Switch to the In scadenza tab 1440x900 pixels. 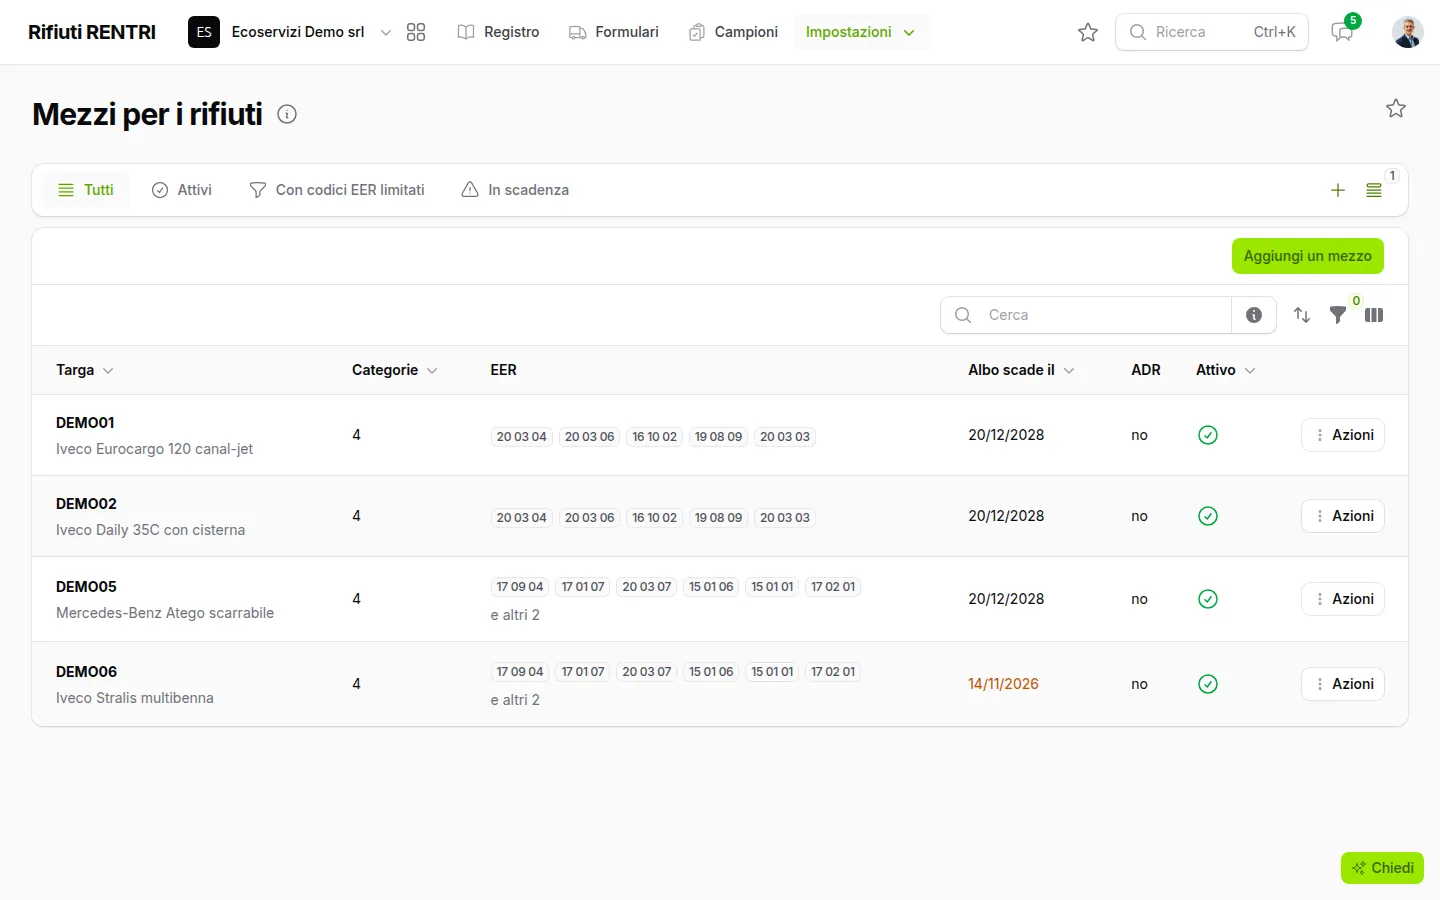click(x=515, y=190)
